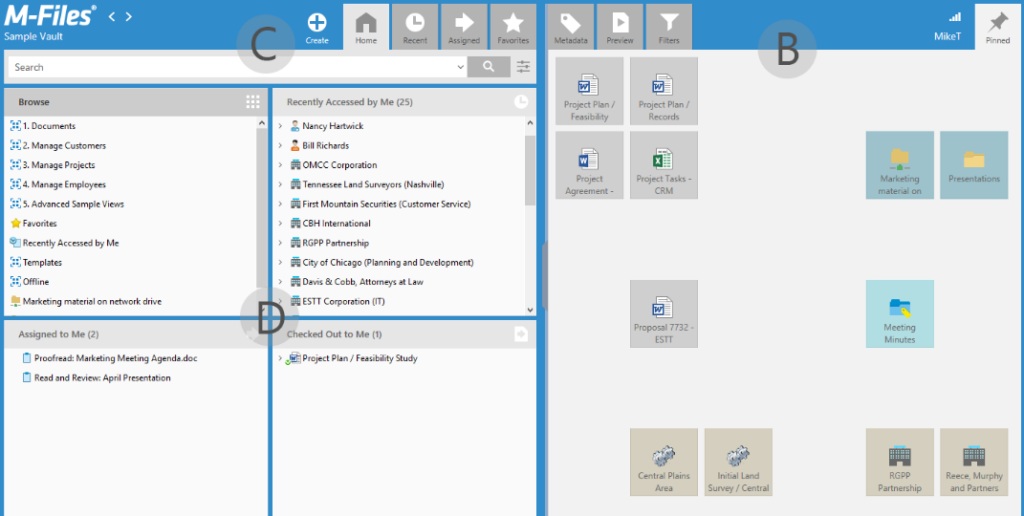Open the 4. Manage Employees view
The height and width of the screenshot is (516, 1024).
coord(58,185)
